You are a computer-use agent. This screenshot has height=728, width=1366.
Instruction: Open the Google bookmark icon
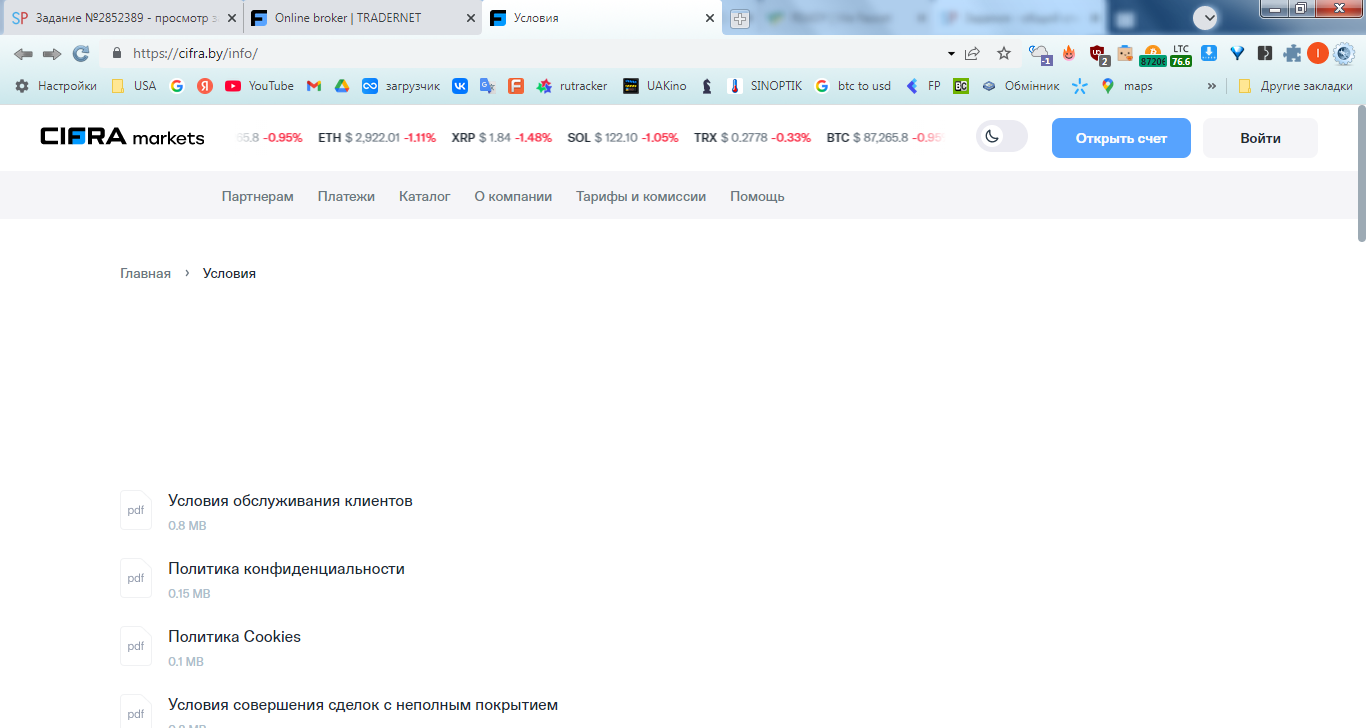(x=177, y=86)
